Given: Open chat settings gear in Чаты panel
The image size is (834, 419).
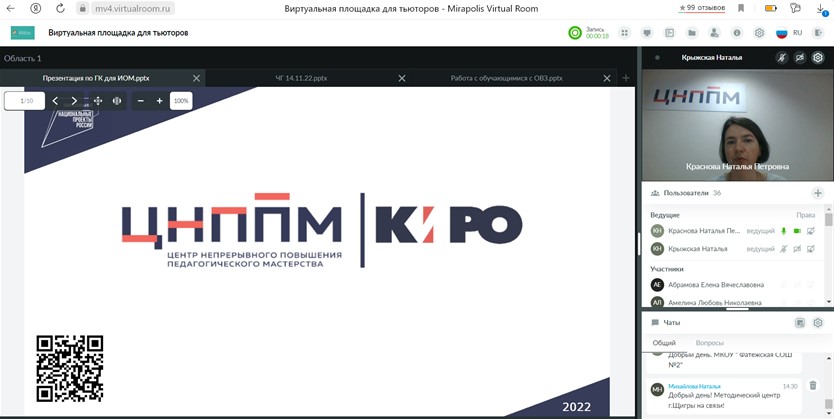Looking at the screenshot, I should pos(818,323).
